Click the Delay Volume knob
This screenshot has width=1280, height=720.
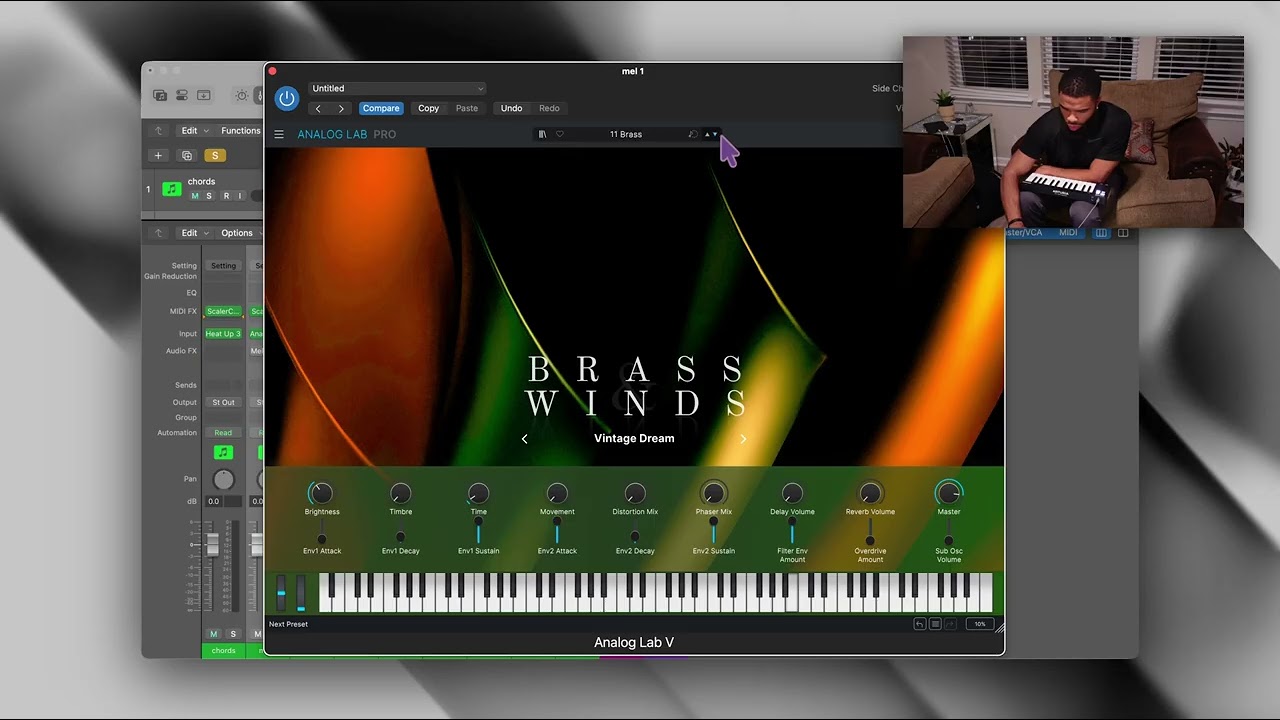[x=792, y=493]
